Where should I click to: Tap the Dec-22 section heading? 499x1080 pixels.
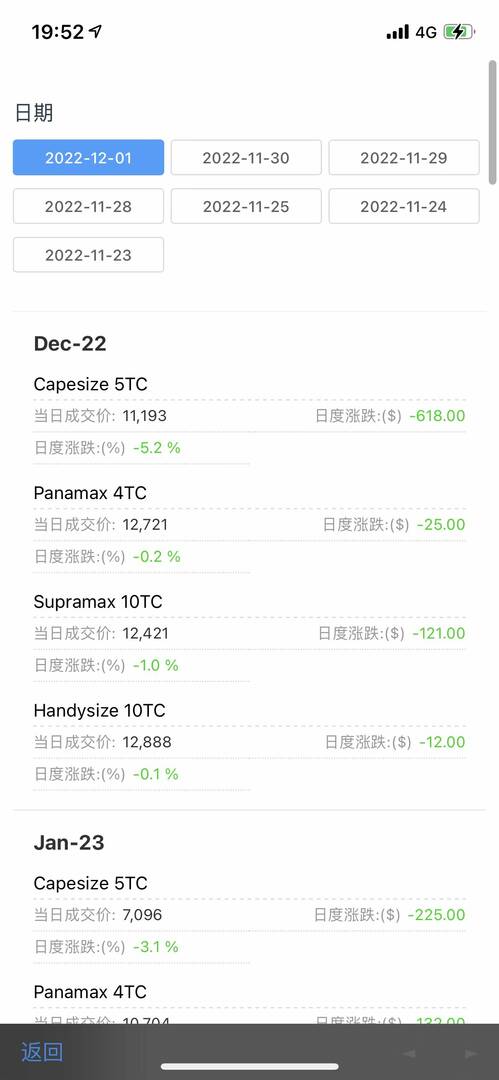coord(70,344)
